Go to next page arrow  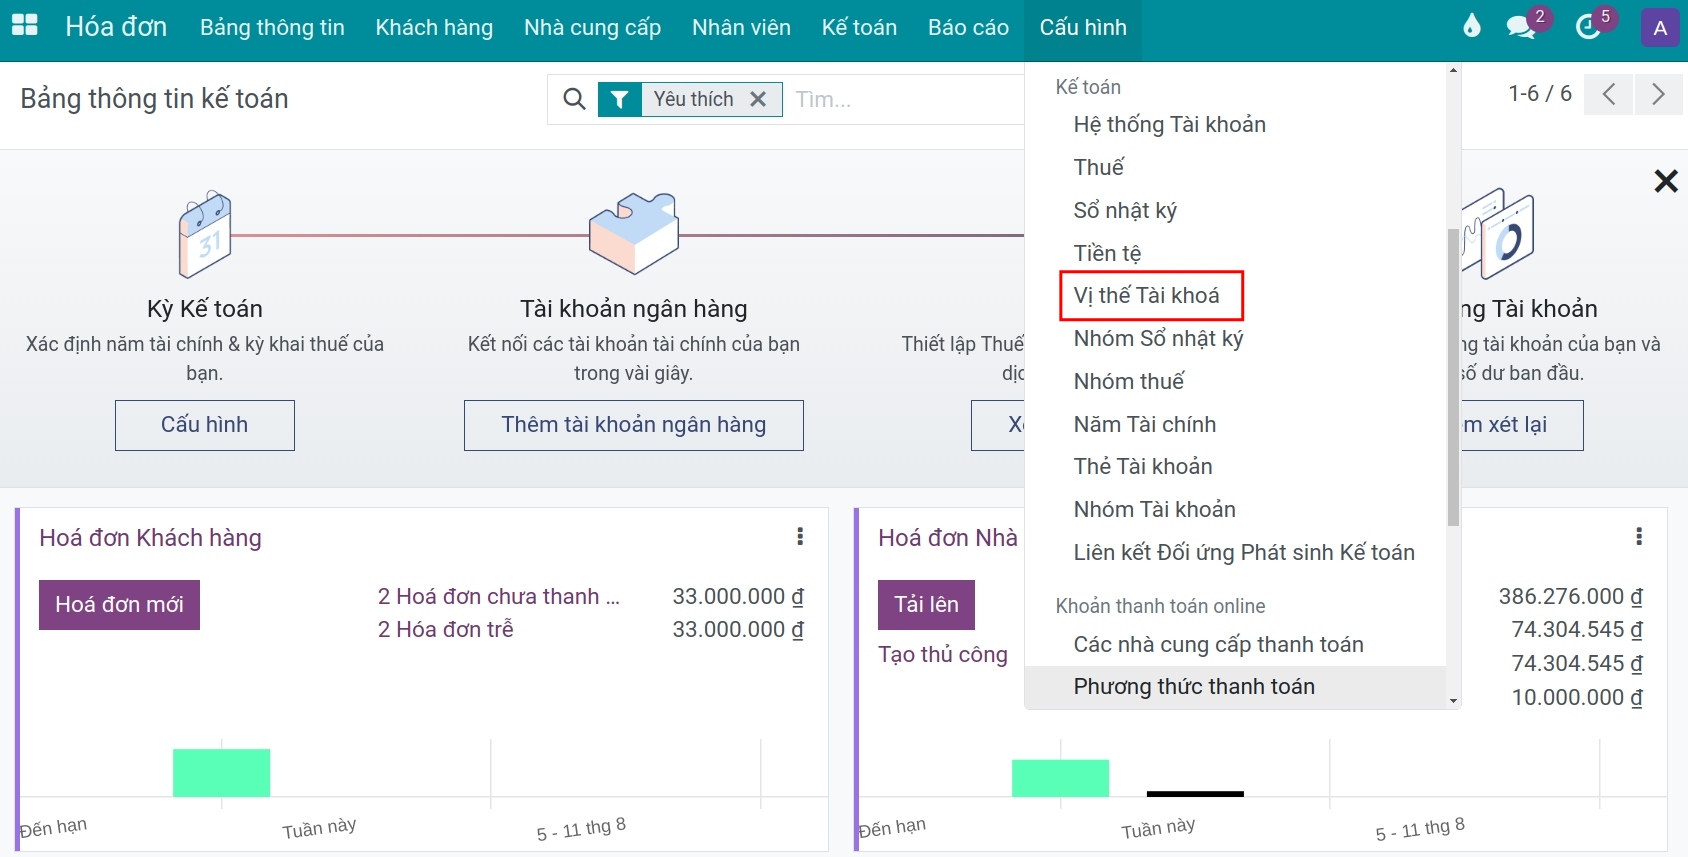[x=1658, y=94]
